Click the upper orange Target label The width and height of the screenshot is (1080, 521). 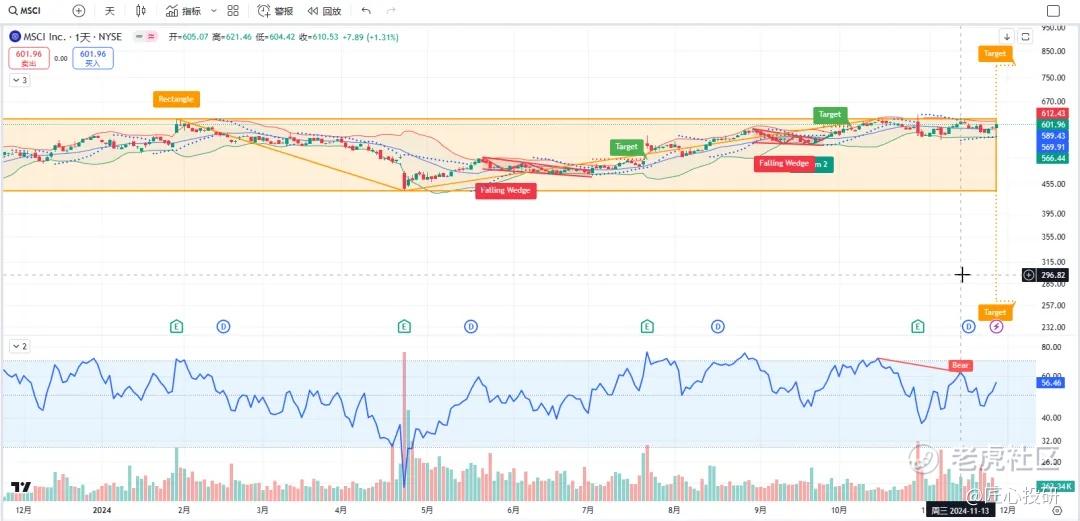tap(994, 54)
